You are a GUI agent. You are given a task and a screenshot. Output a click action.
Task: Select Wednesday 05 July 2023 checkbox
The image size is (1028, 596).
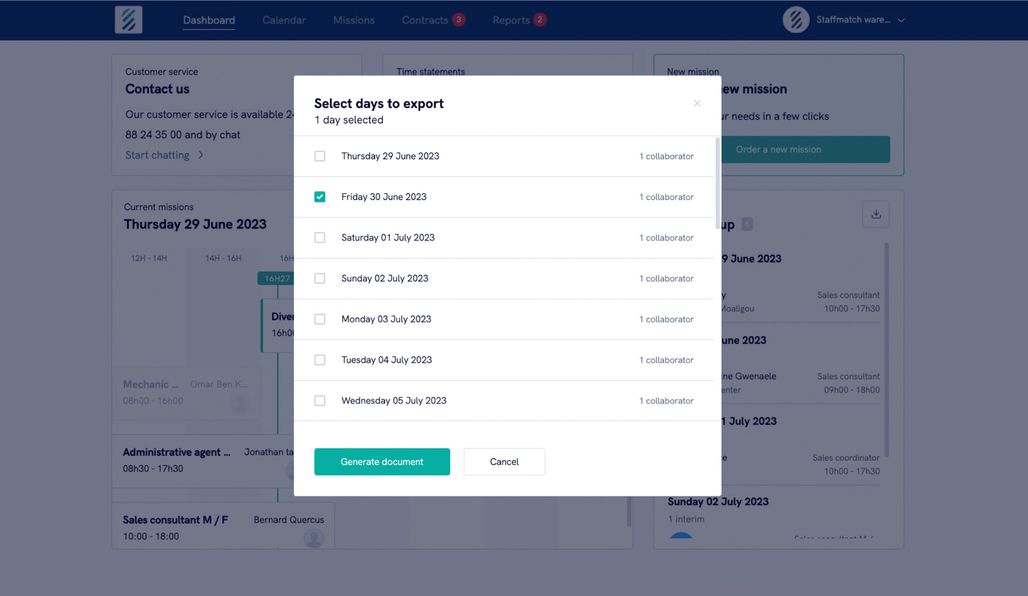click(x=320, y=399)
